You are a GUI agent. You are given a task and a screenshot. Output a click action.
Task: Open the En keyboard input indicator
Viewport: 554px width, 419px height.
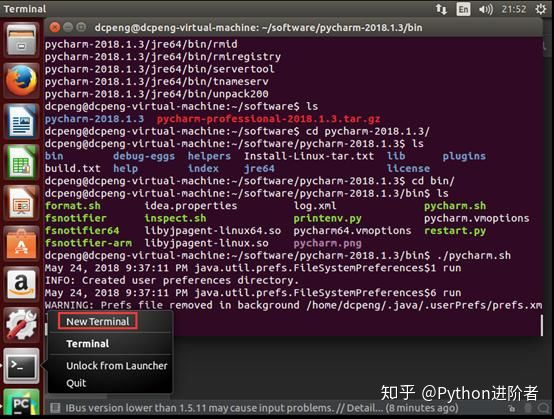tap(463, 9)
